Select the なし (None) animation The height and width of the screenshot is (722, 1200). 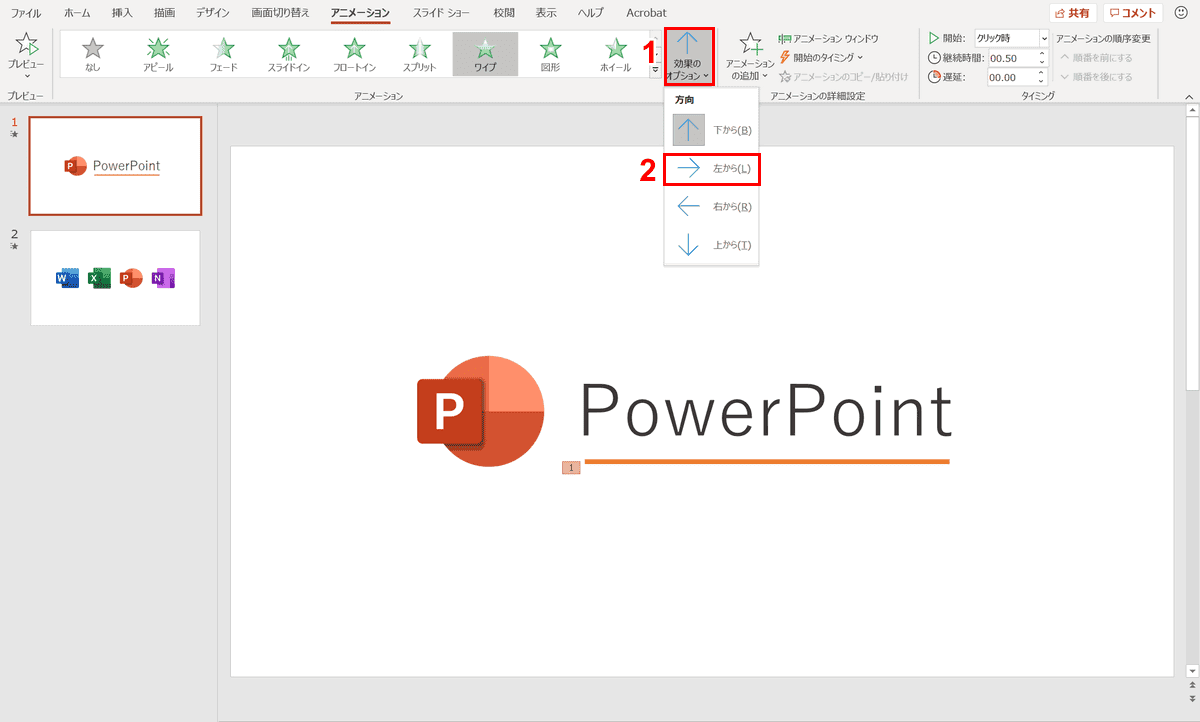(93, 54)
